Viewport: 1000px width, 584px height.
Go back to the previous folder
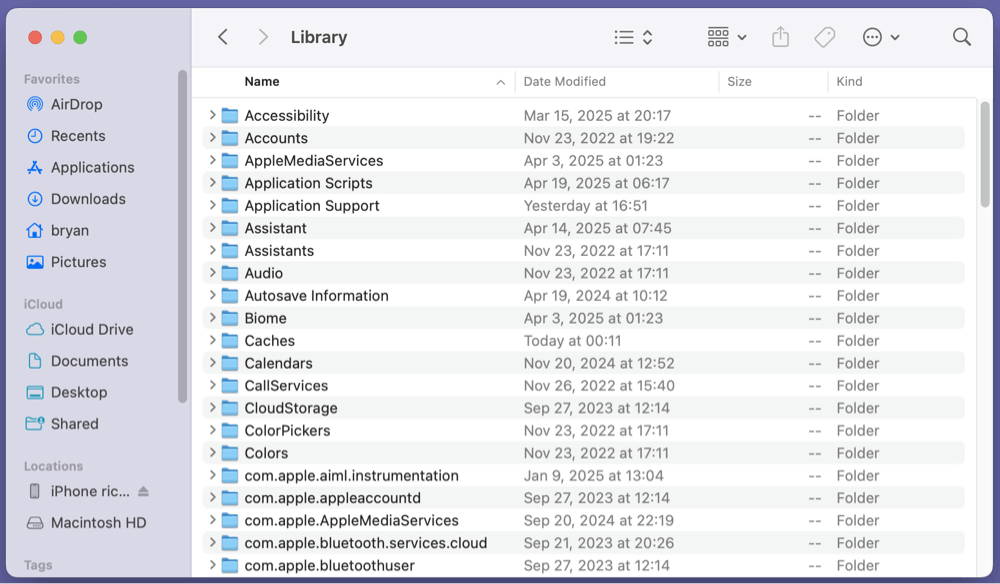(222, 37)
